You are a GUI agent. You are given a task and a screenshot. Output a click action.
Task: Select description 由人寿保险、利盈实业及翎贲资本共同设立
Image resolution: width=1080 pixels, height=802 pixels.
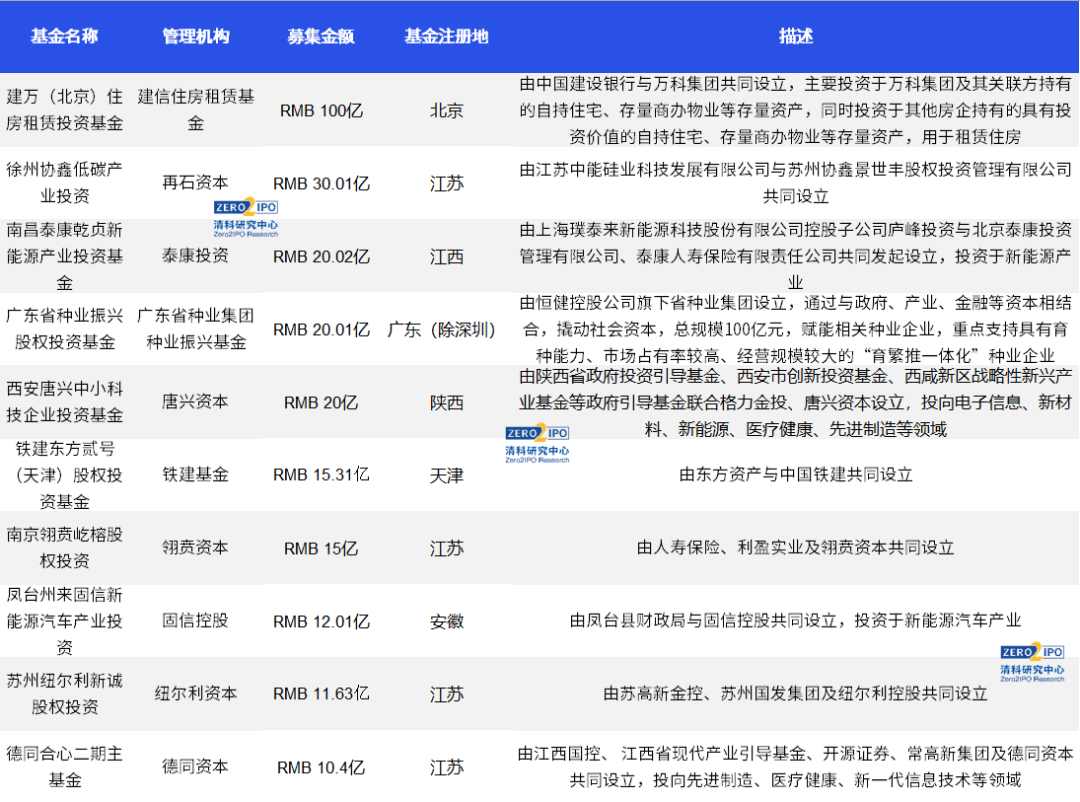pos(796,547)
